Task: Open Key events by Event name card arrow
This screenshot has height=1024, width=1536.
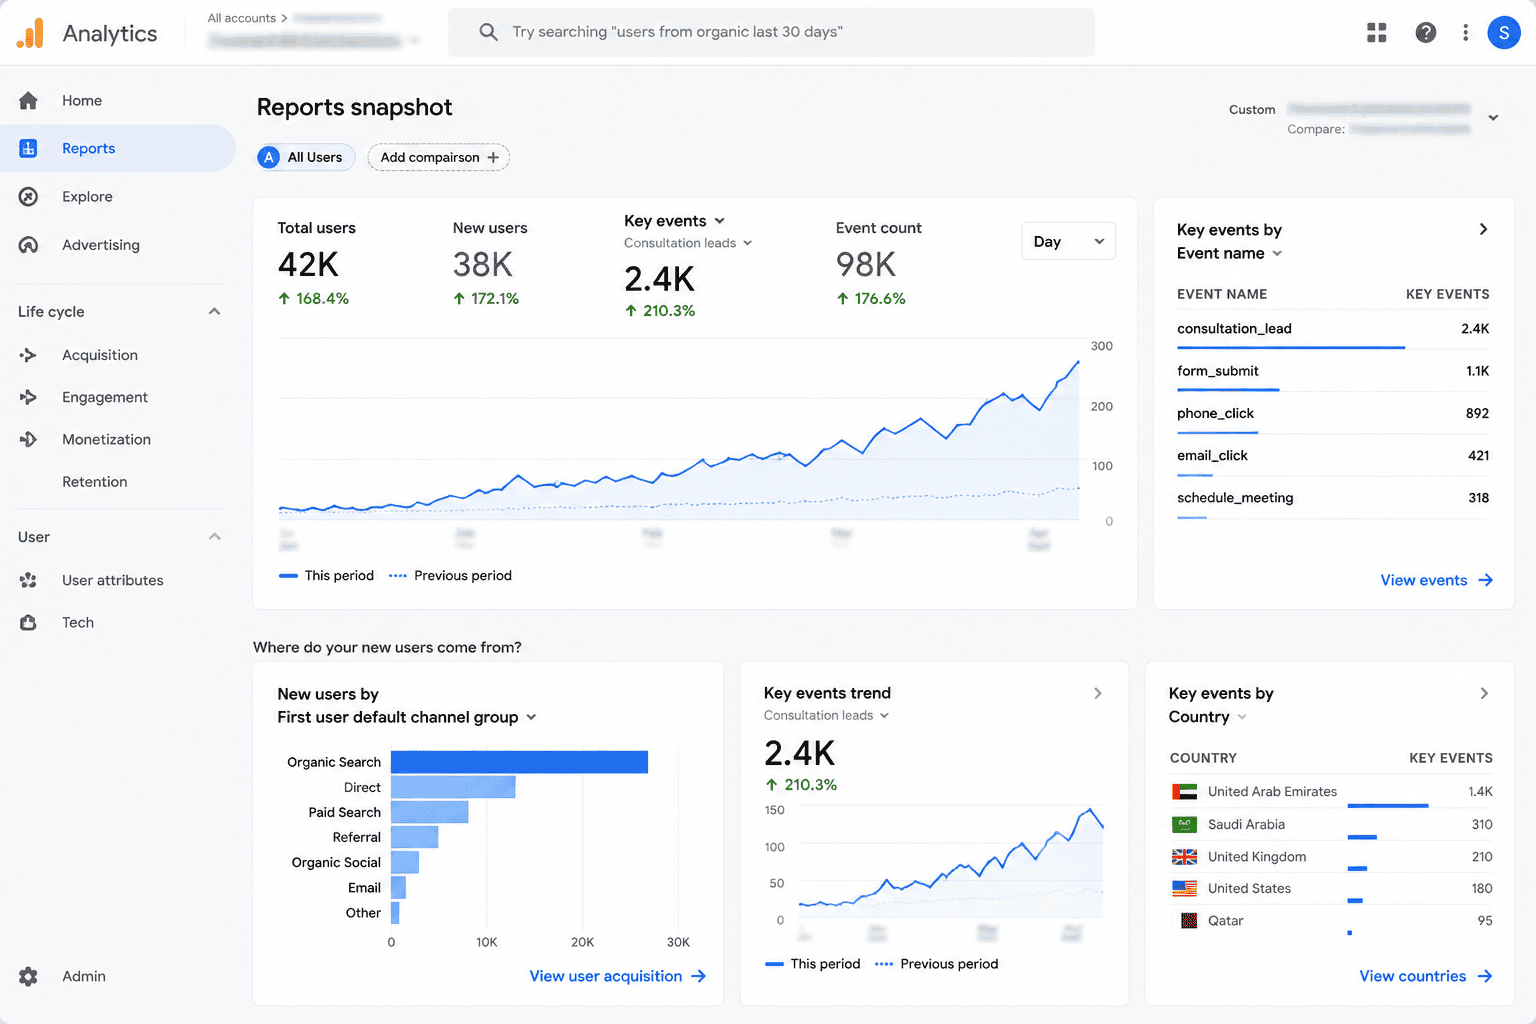Action: click(x=1483, y=229)
